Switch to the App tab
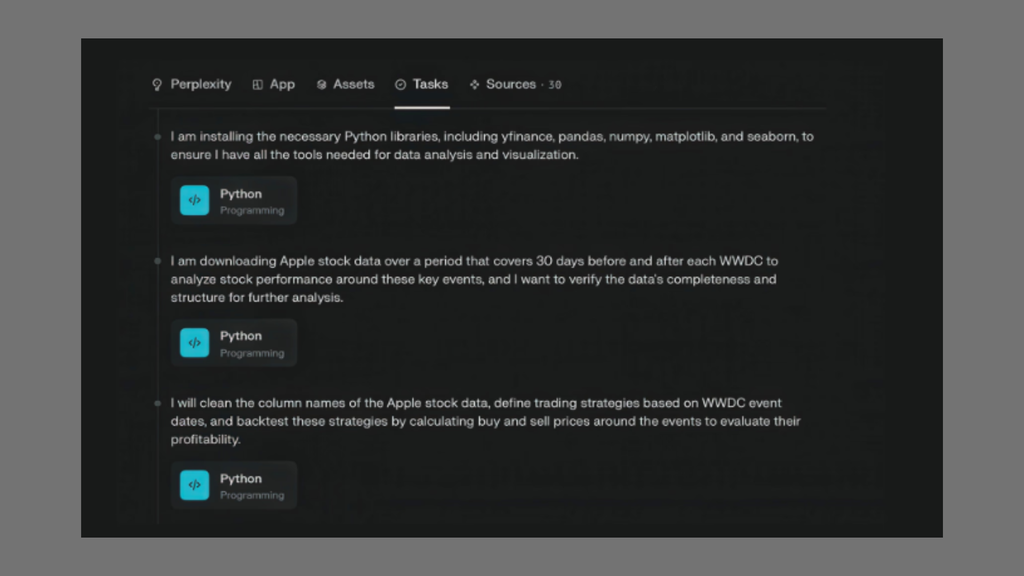This screenshot has width=1024, height=576. tap(274, 84)
